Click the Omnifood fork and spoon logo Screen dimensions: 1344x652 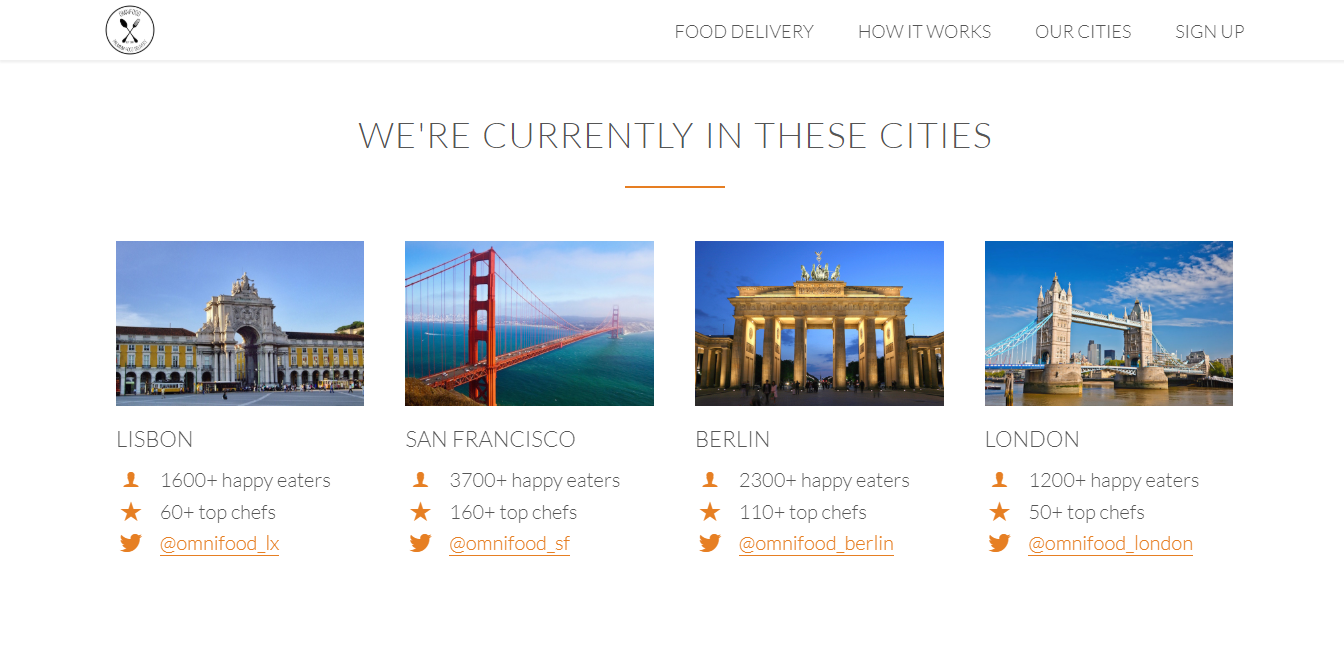pyautogui.click(x=130, y=30)
